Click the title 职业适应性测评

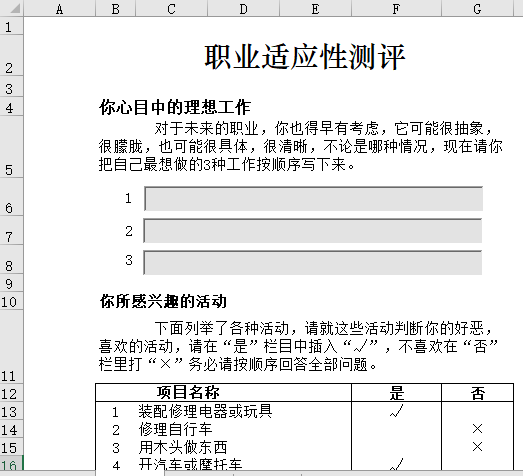(x=305, y=57)
